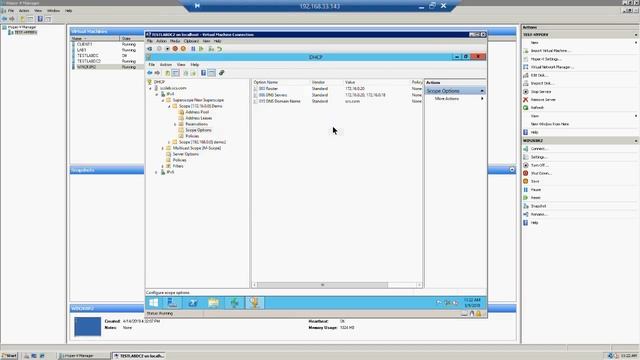Image resolution: width=640 pixels, height=360 pixels.
Task: Select the 015 DNS Domain Name option row
Action: (337, 101)
